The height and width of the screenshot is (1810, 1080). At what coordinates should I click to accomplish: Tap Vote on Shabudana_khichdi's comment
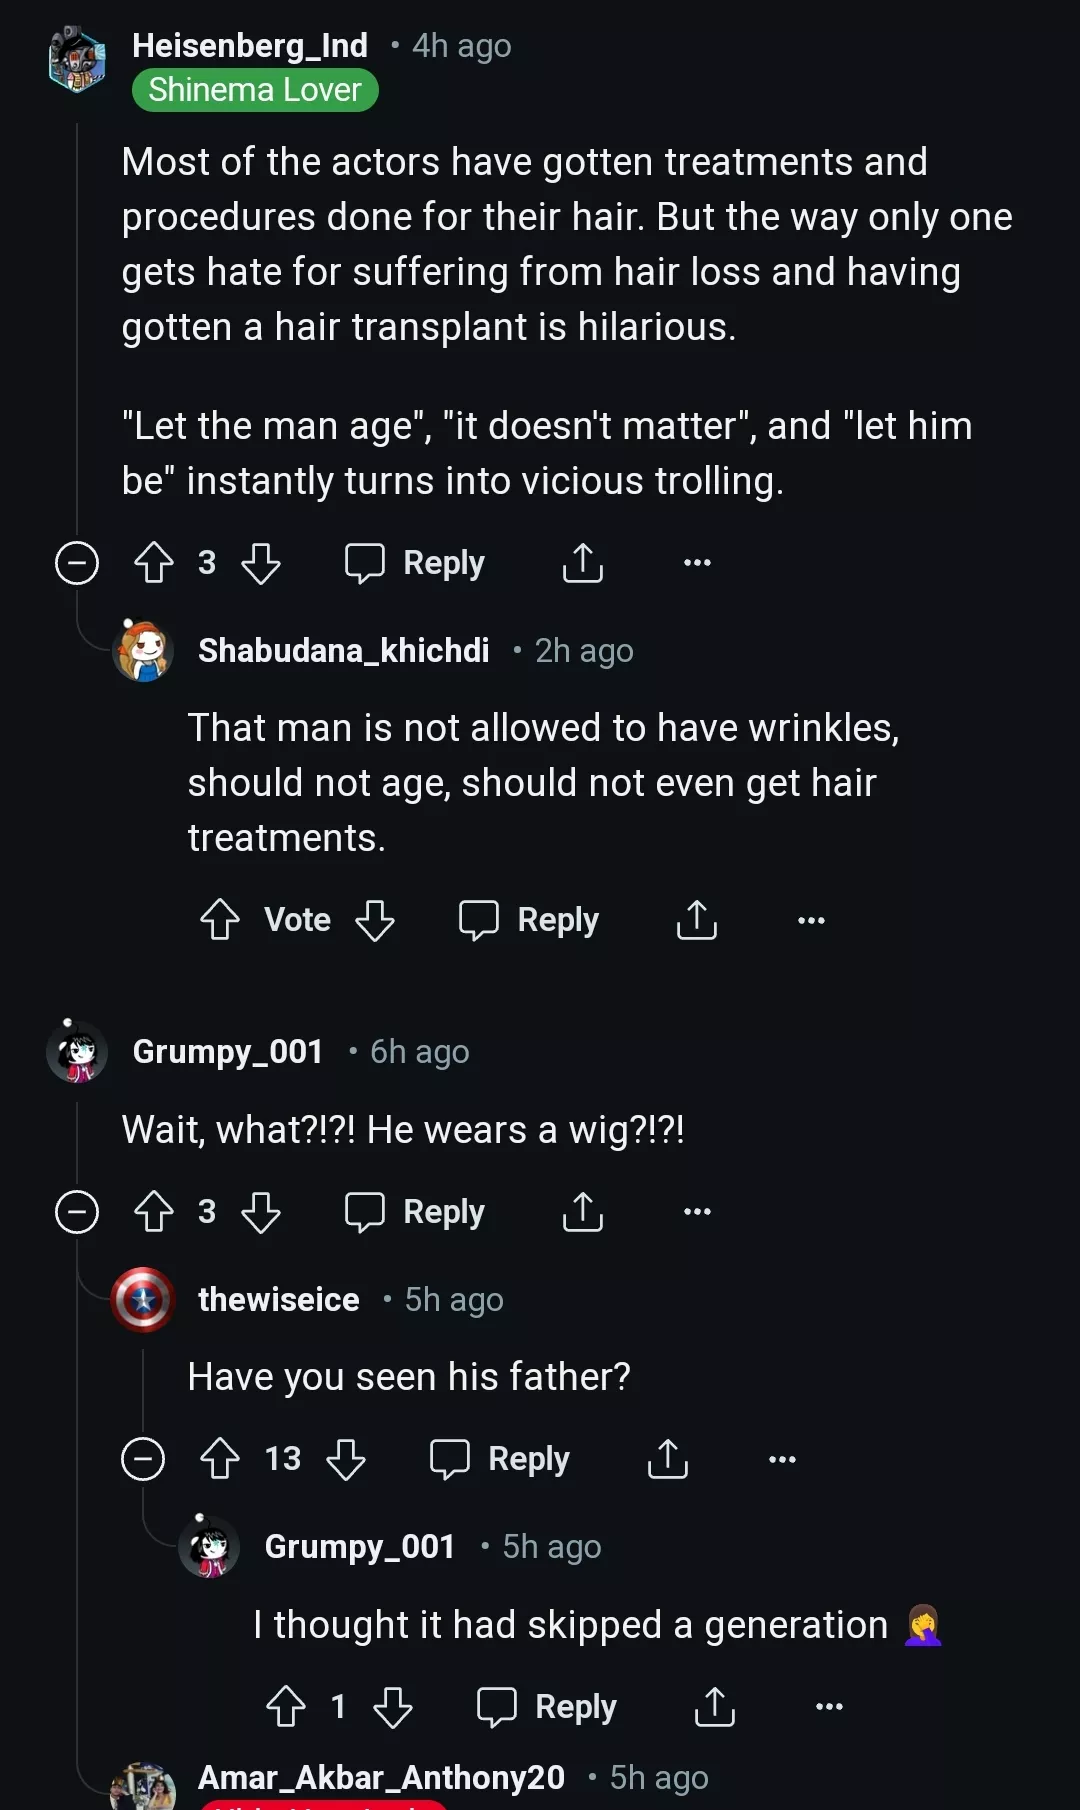pyautogui.click(x=297, y=920)
